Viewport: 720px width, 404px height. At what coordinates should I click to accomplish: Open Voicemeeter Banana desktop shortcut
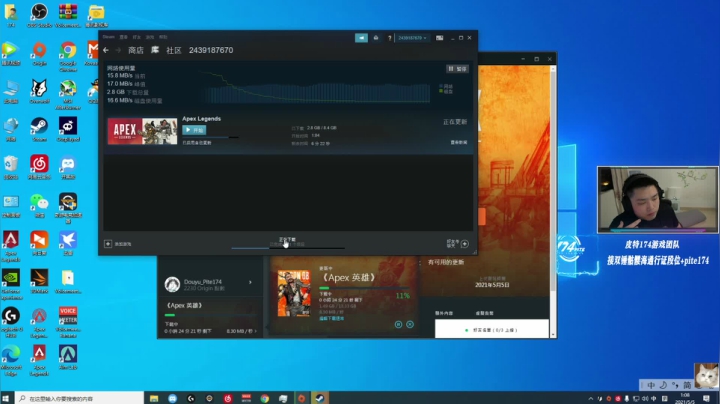pyautogui.click(x=68, y=322)
